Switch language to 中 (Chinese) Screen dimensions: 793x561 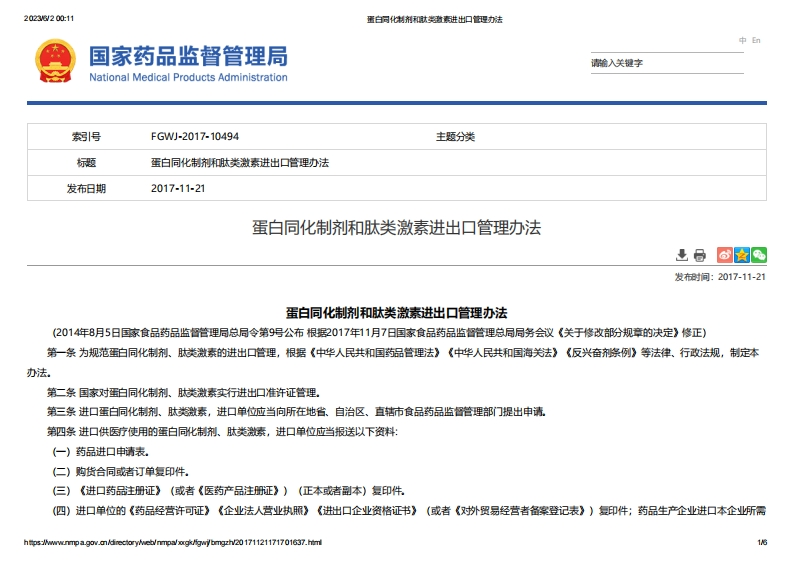tap(742, 40)
